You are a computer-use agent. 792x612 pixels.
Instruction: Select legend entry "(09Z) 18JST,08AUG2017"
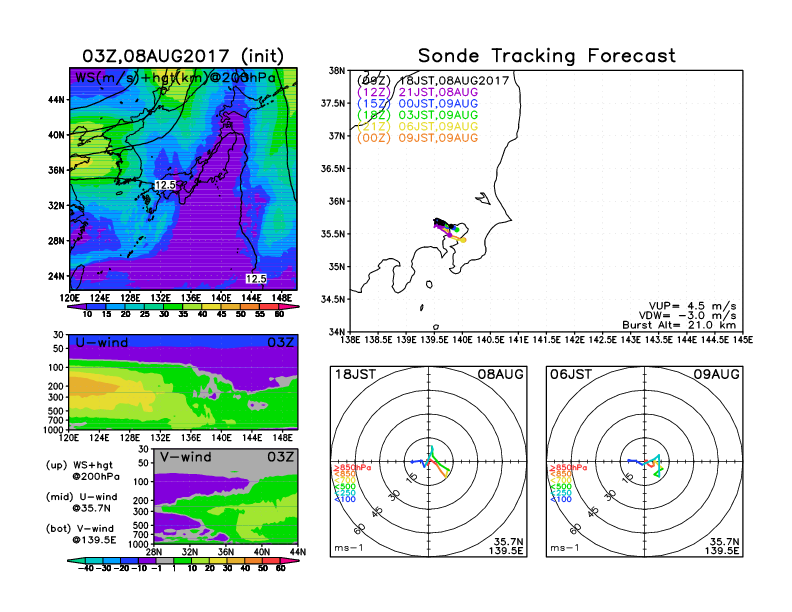point(433,81)
